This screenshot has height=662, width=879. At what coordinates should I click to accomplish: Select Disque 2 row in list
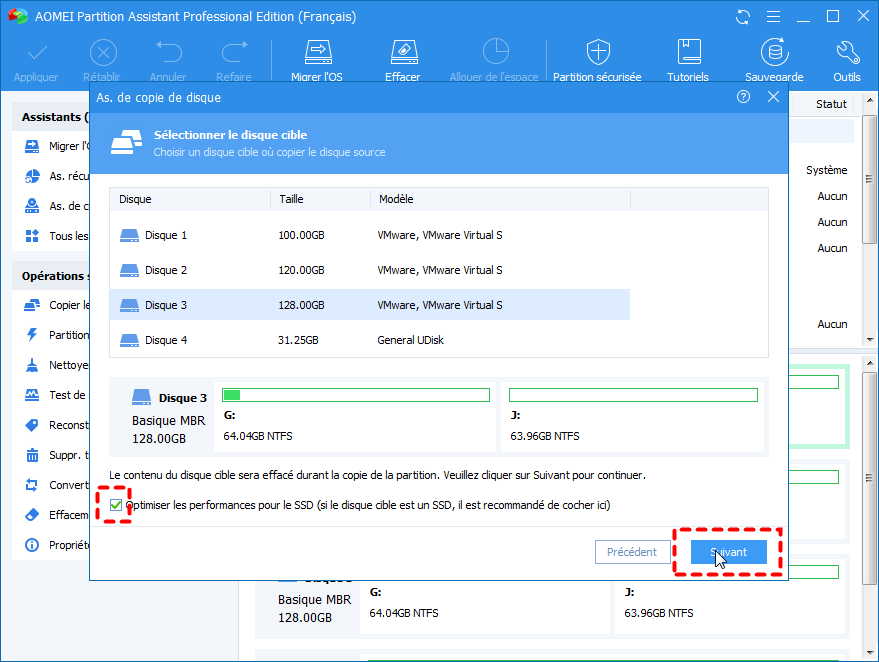click(x=369, y=270)
